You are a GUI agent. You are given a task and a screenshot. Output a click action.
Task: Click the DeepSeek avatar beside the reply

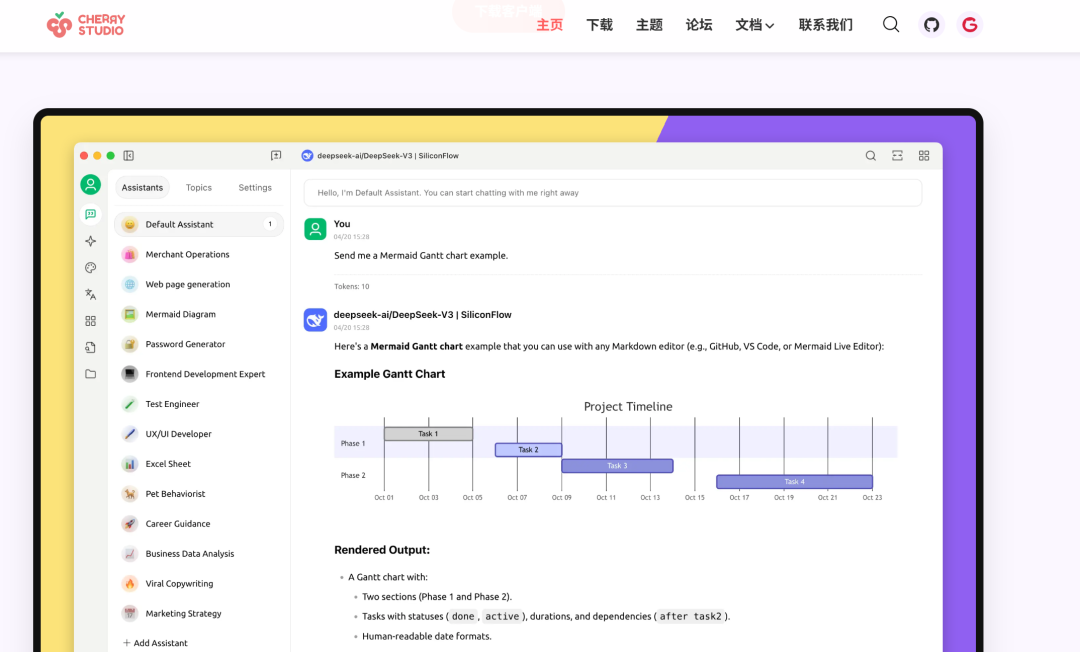(315, 319)
